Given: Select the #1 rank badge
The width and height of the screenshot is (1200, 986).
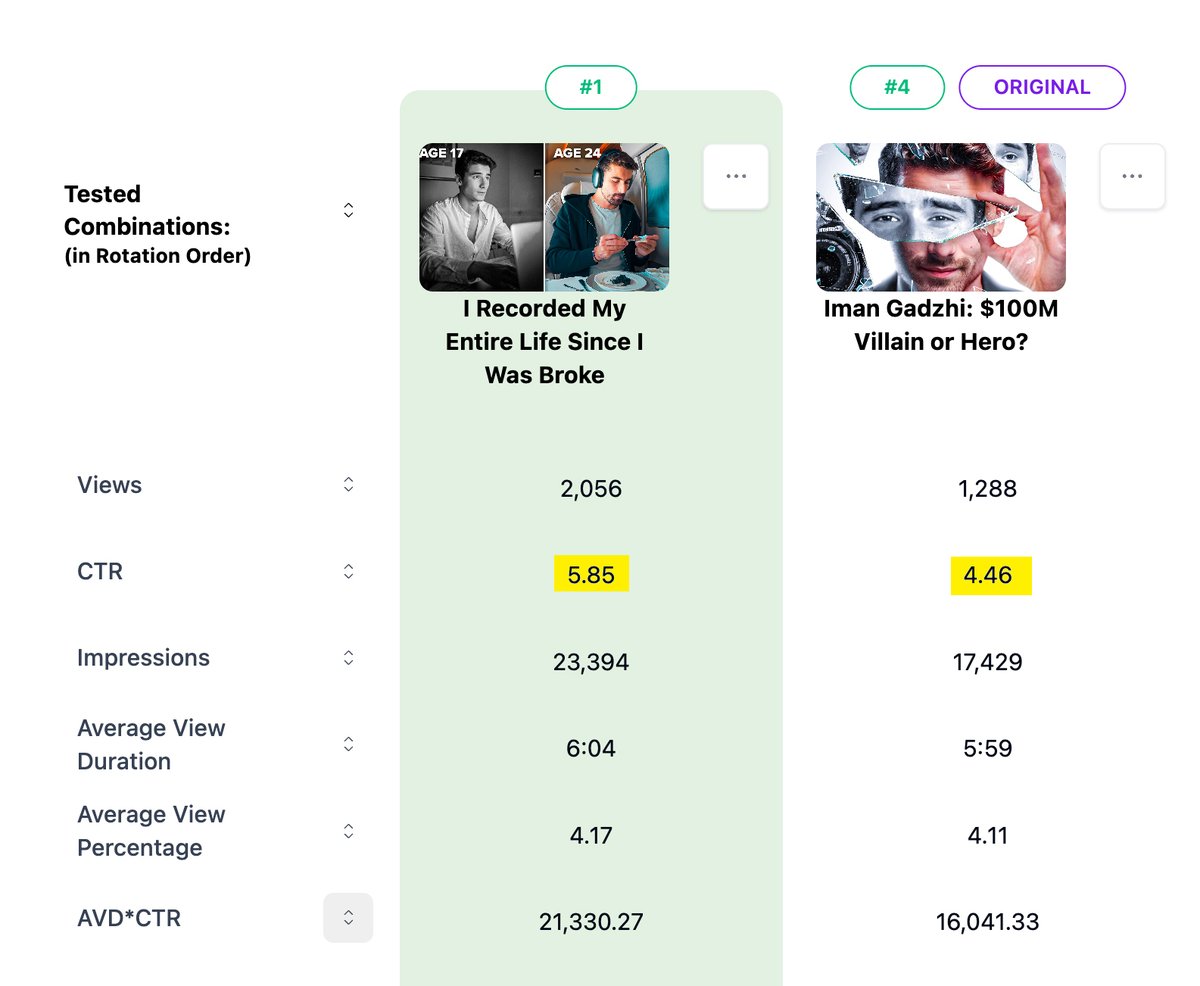Looking at the screenshot, I should pyautogui.click(x=591, y=87).
